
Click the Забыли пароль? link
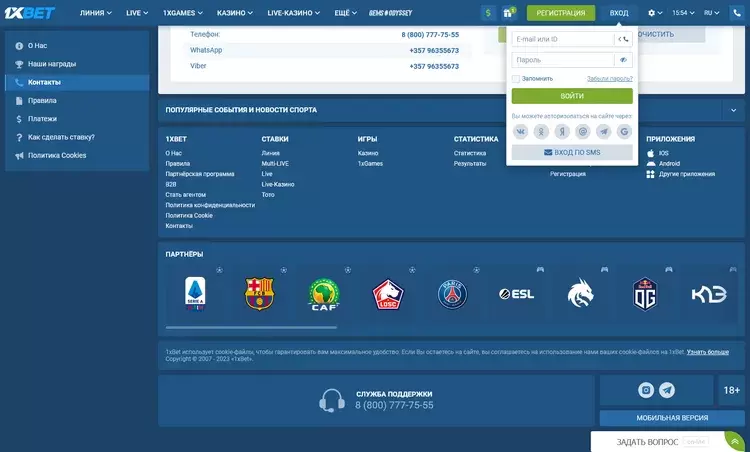click(x=609, y=78)
